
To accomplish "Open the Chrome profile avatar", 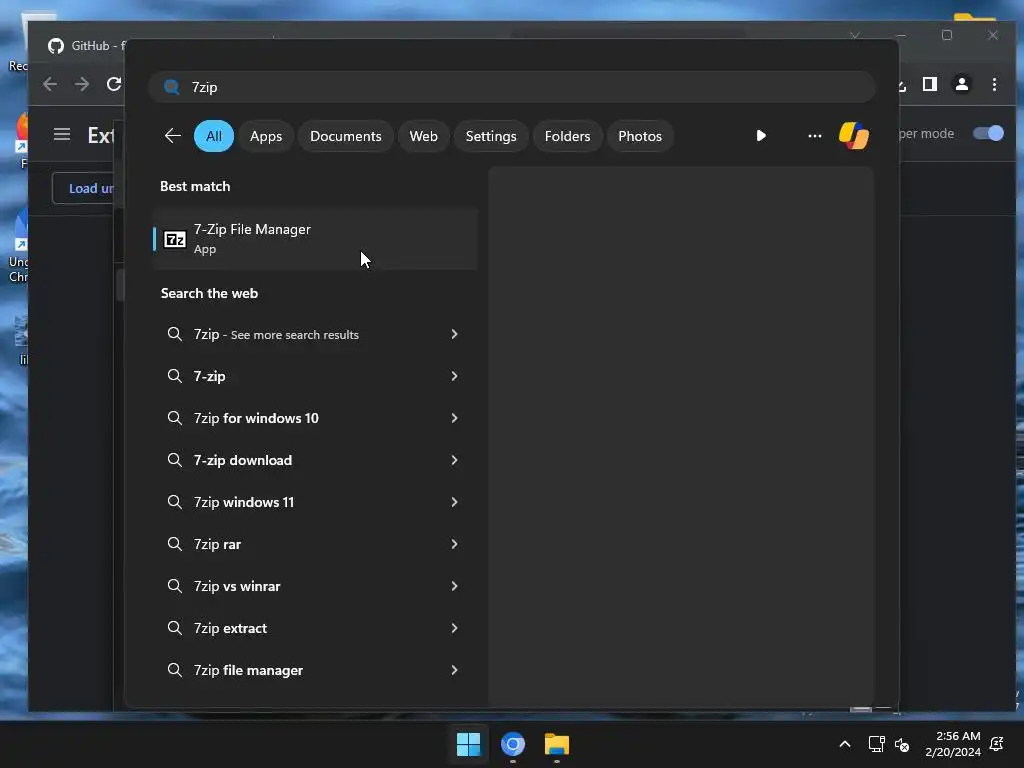I will point(962,84).
